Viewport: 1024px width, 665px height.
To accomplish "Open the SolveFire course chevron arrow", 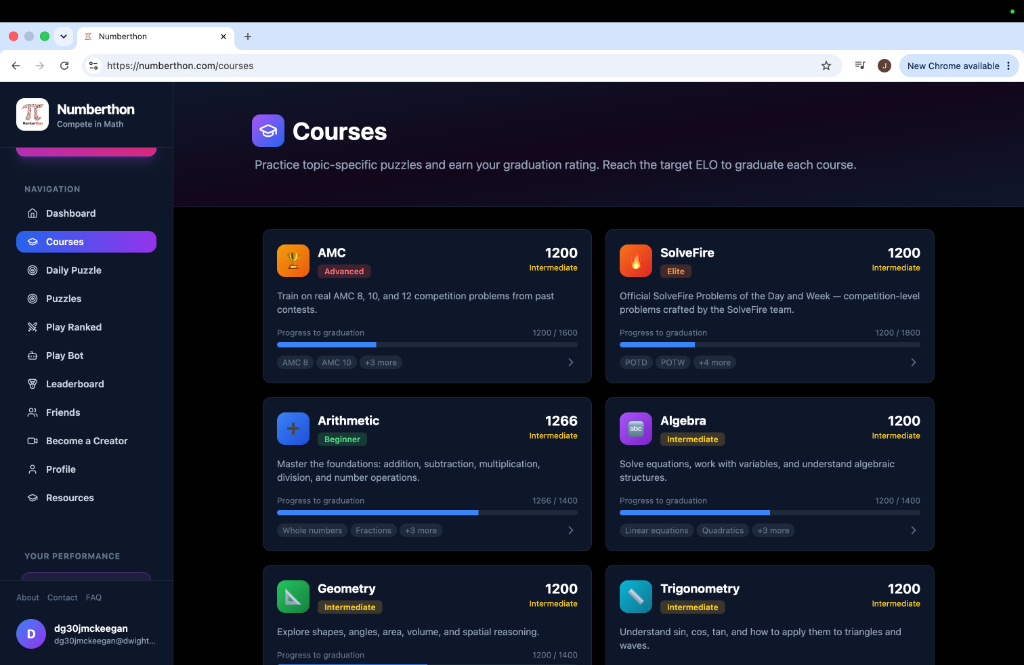I will pos(914,363).
